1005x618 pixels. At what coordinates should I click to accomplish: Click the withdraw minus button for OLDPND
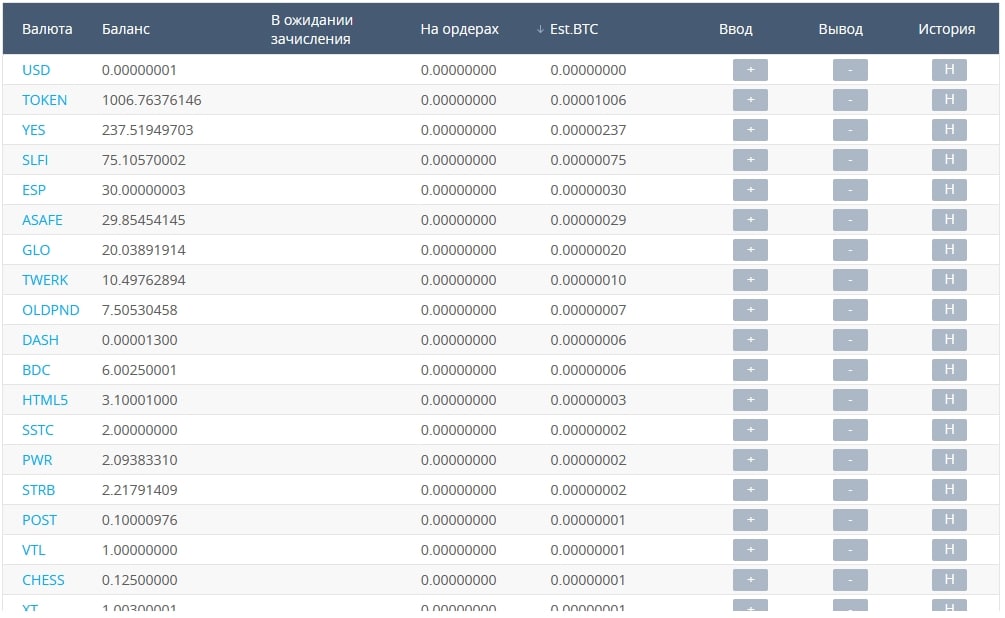pos(850,310)
